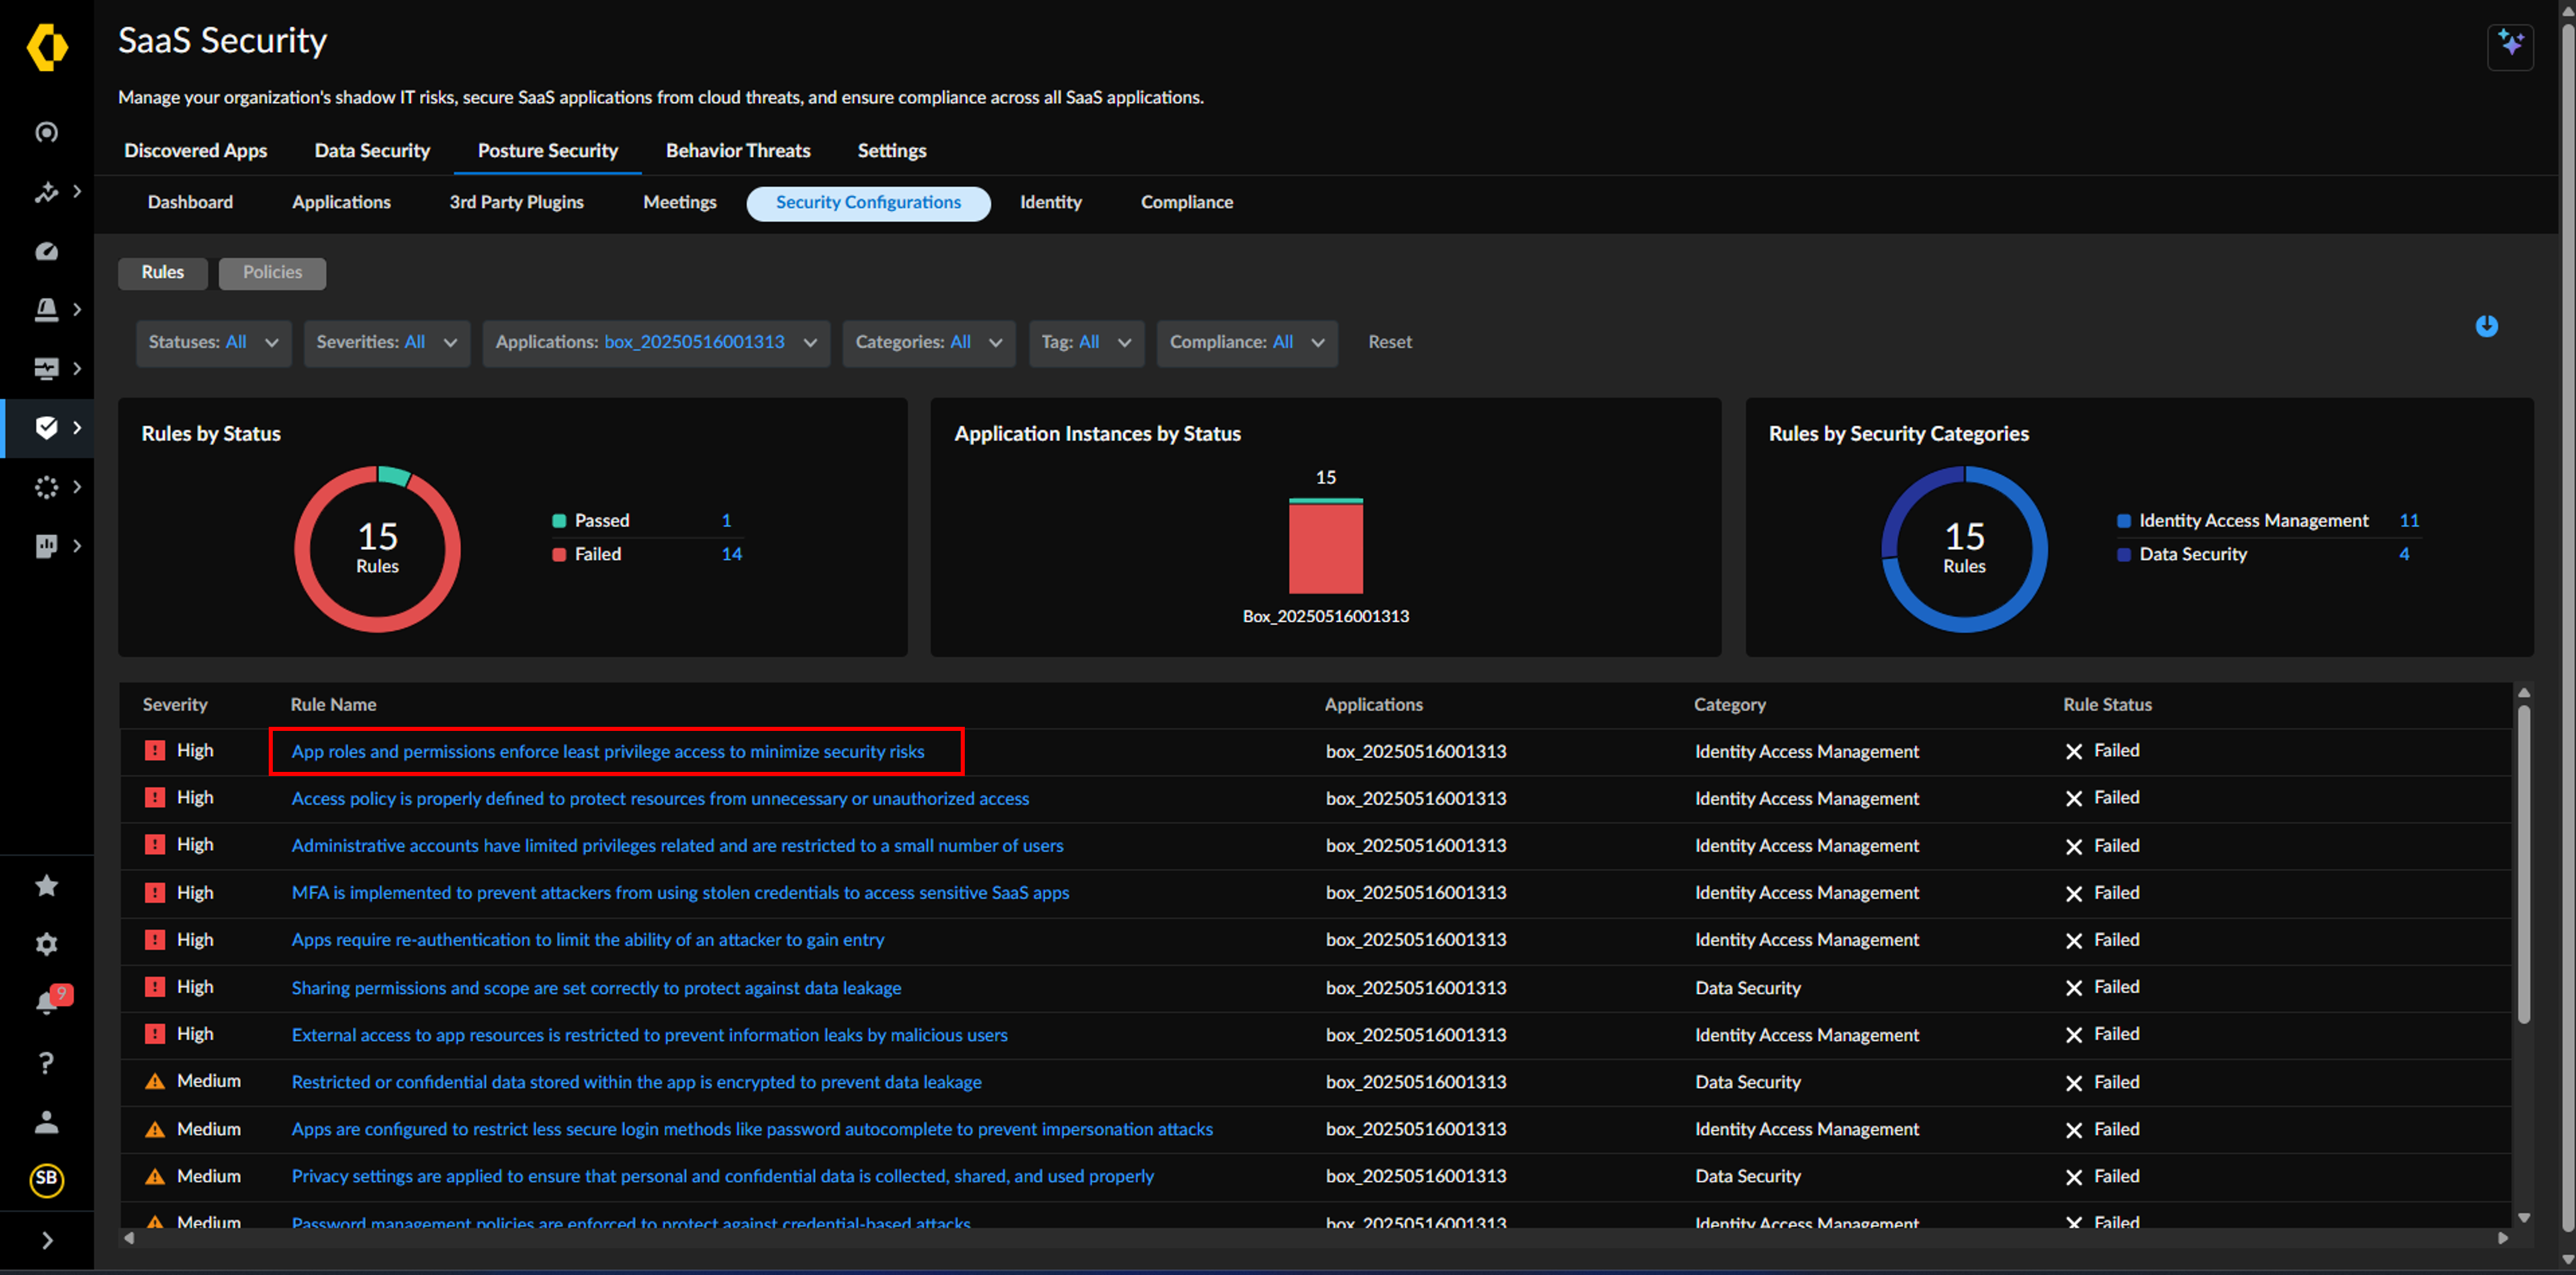2576x1275 pixels.
Task: Click the blue download icon
Action: click(x=2486, y=326)
